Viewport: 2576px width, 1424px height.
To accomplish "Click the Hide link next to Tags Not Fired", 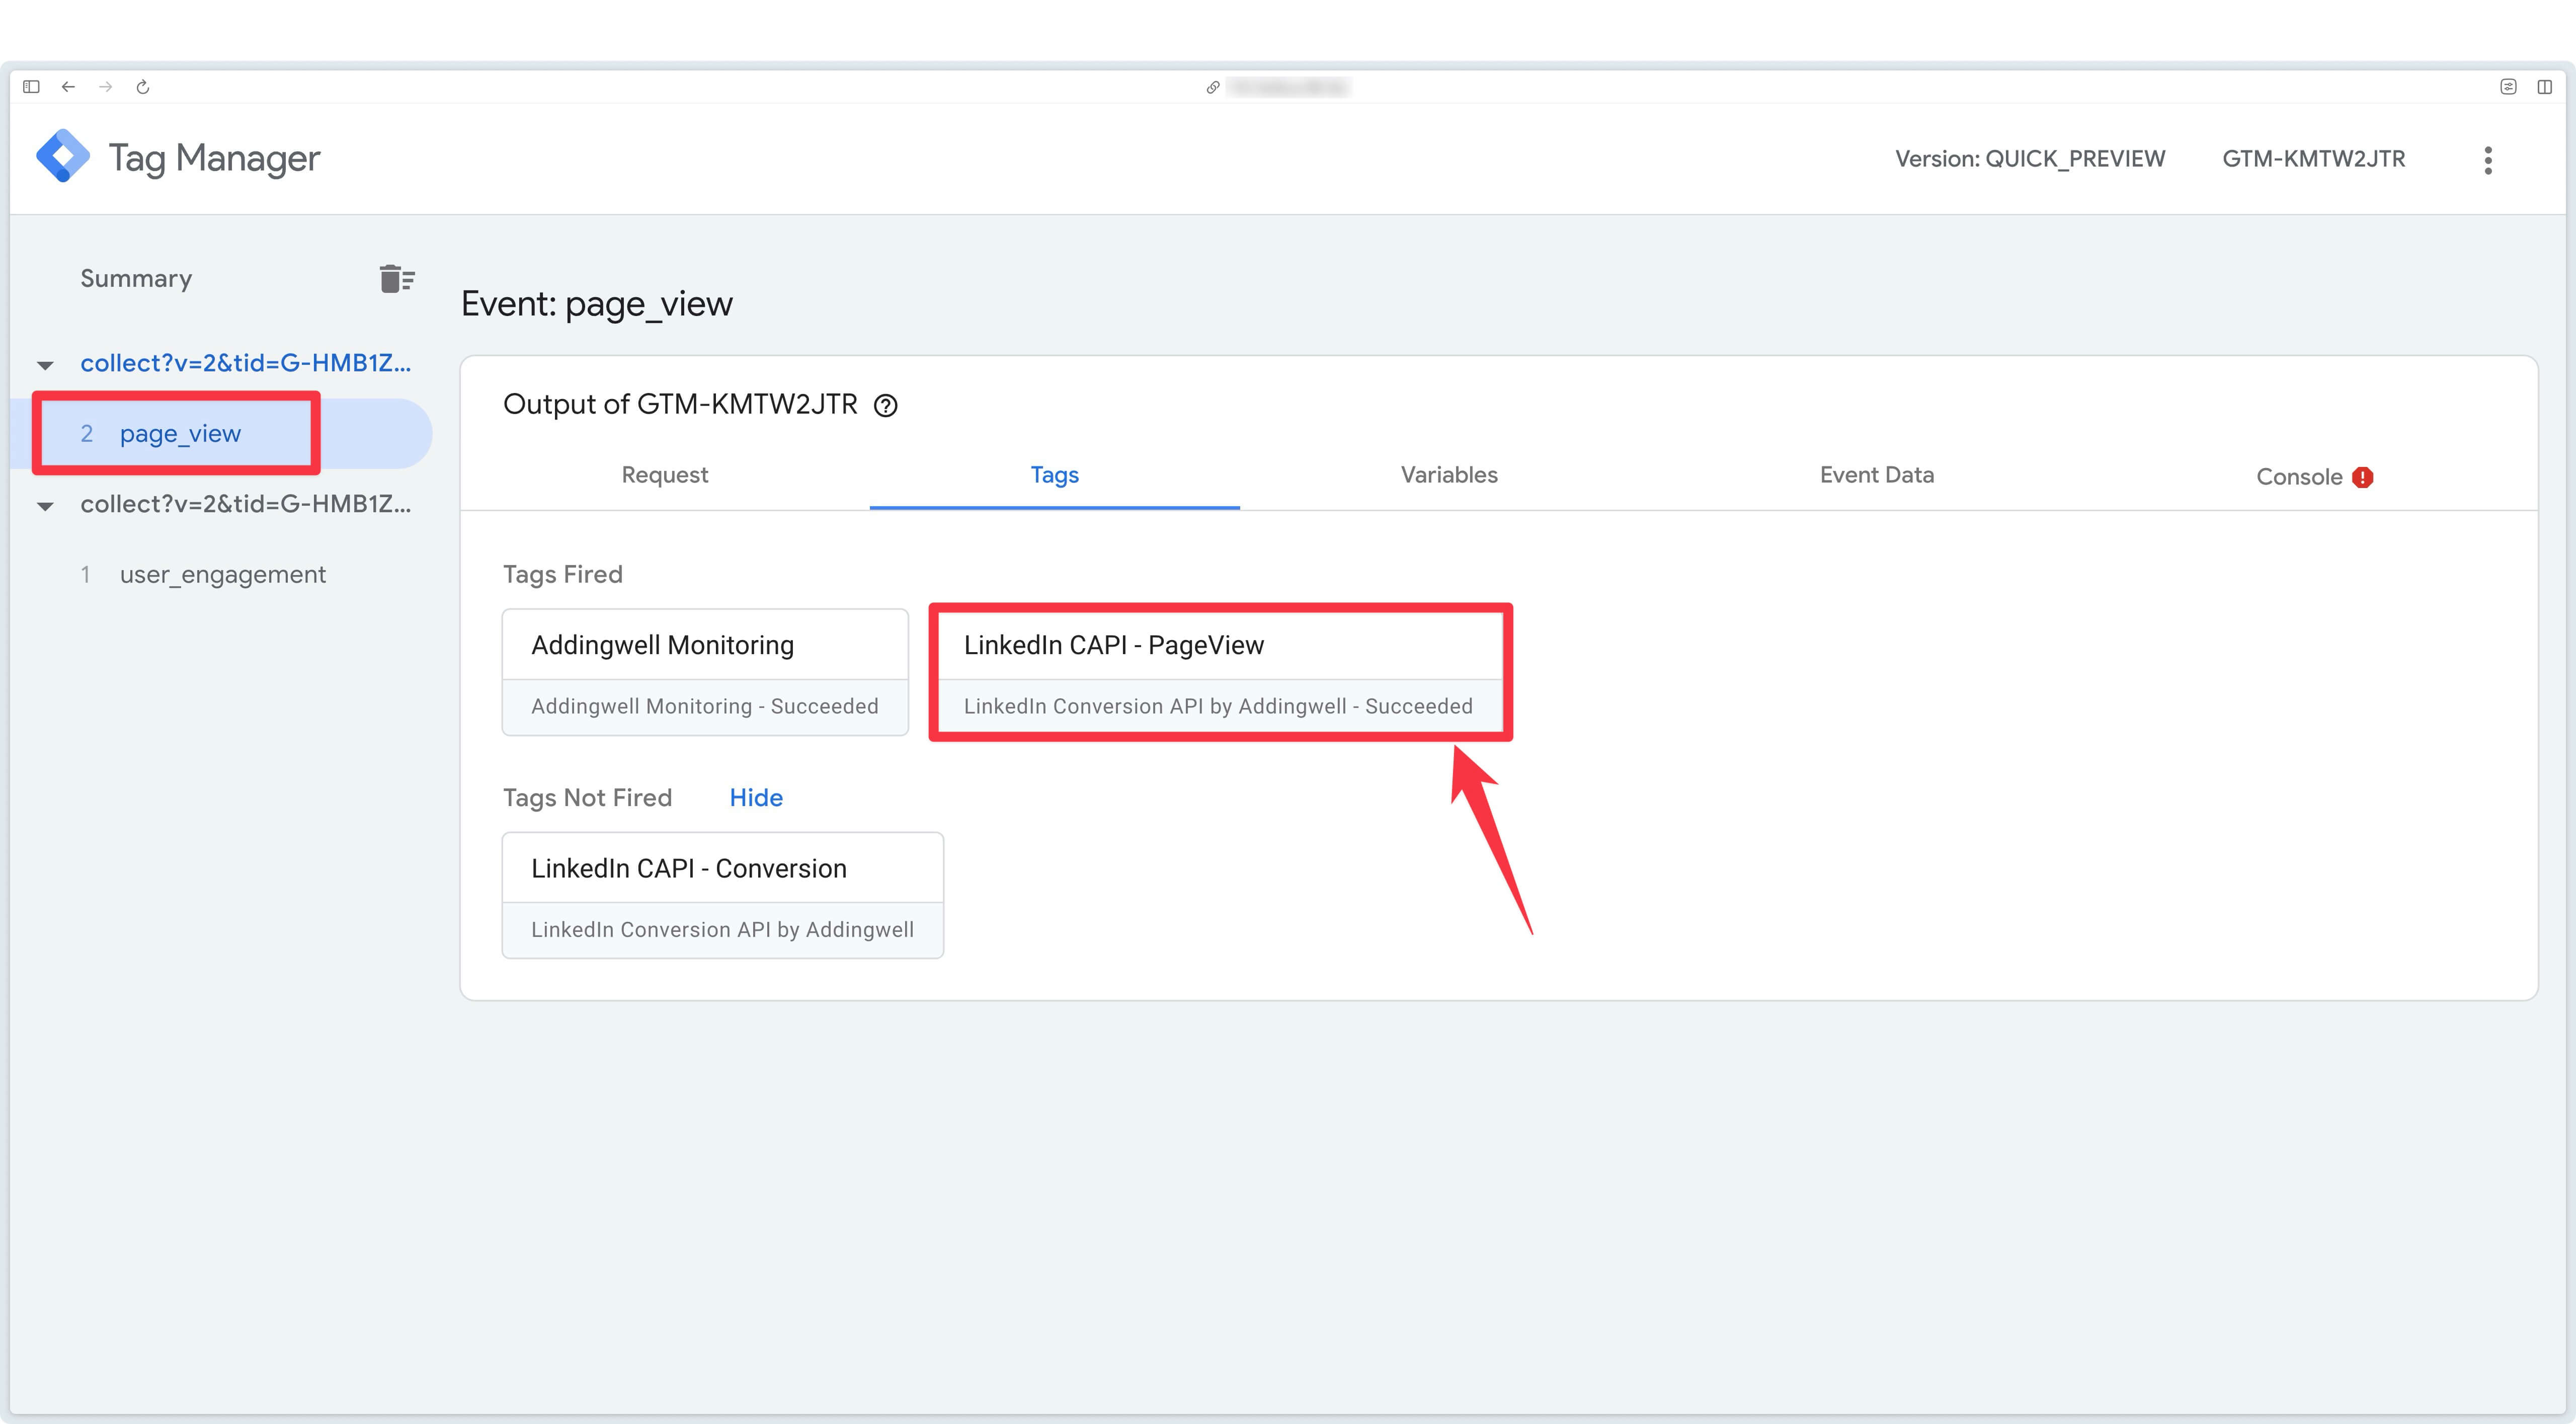I will pos(756,797).
